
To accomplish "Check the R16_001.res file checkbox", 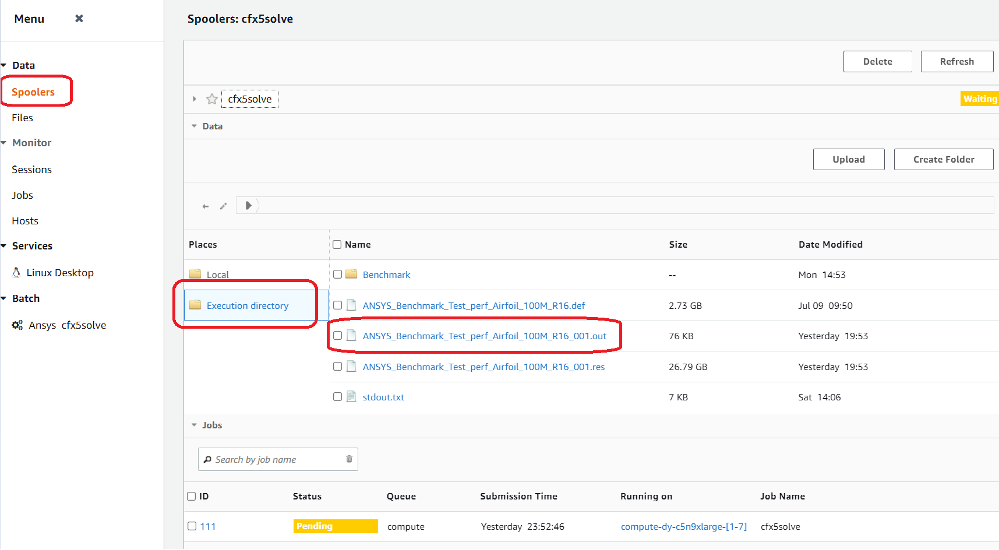I will coord(337,366).
